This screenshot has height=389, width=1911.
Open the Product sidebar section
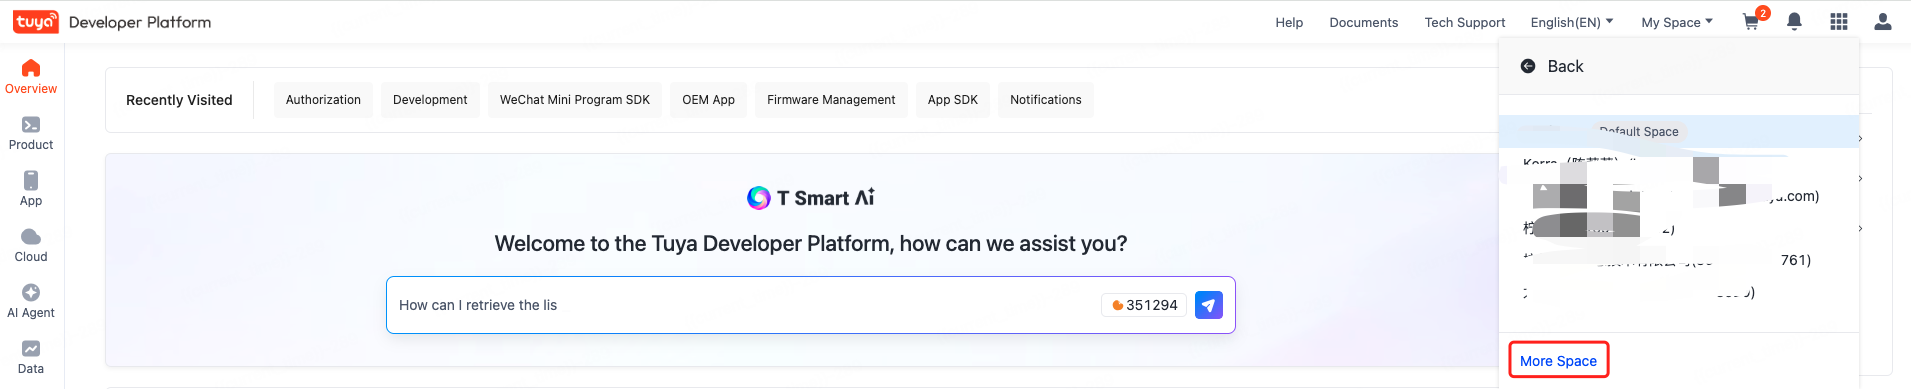[x=31, y=133]
